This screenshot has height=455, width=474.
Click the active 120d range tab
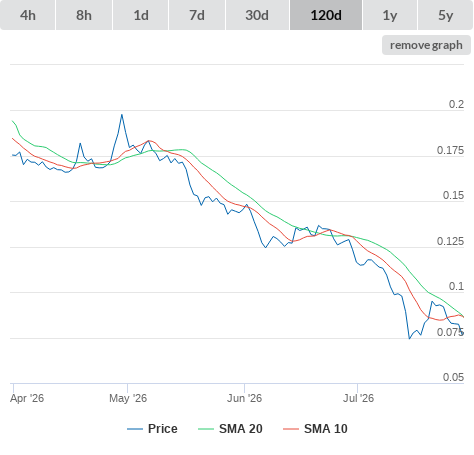(x=326, y=15)
